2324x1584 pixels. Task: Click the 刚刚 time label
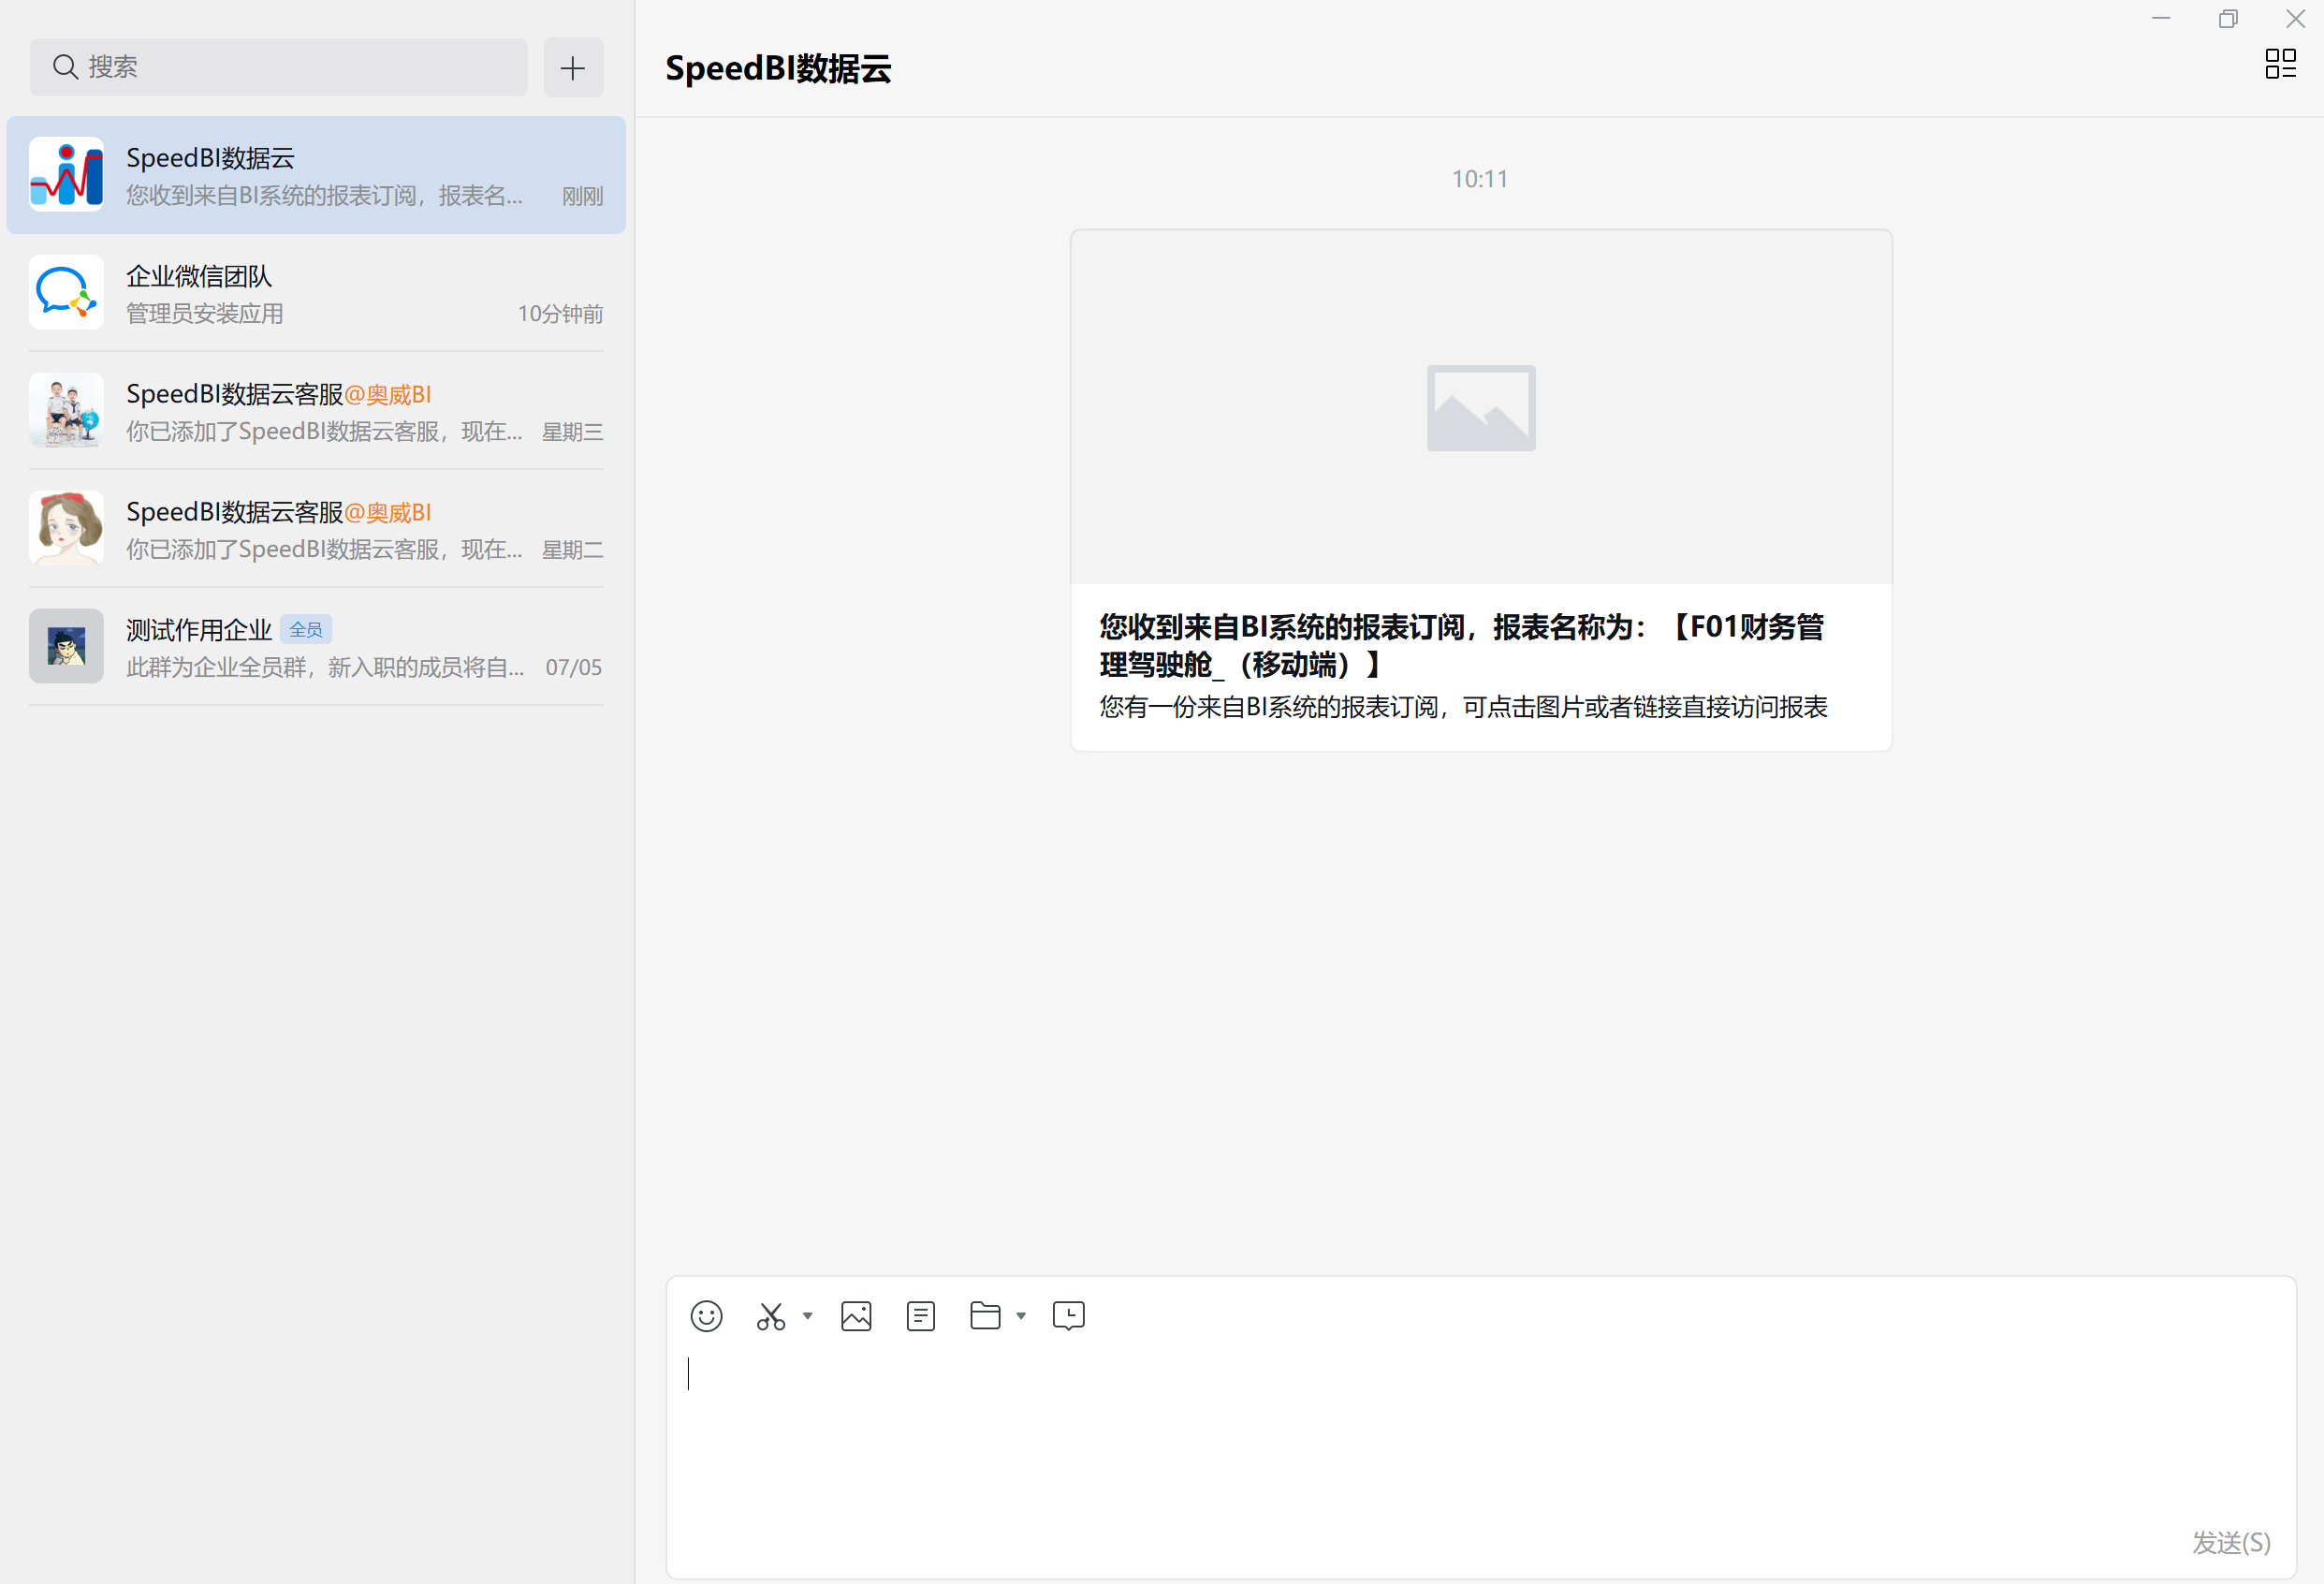(x=583, y=196)
